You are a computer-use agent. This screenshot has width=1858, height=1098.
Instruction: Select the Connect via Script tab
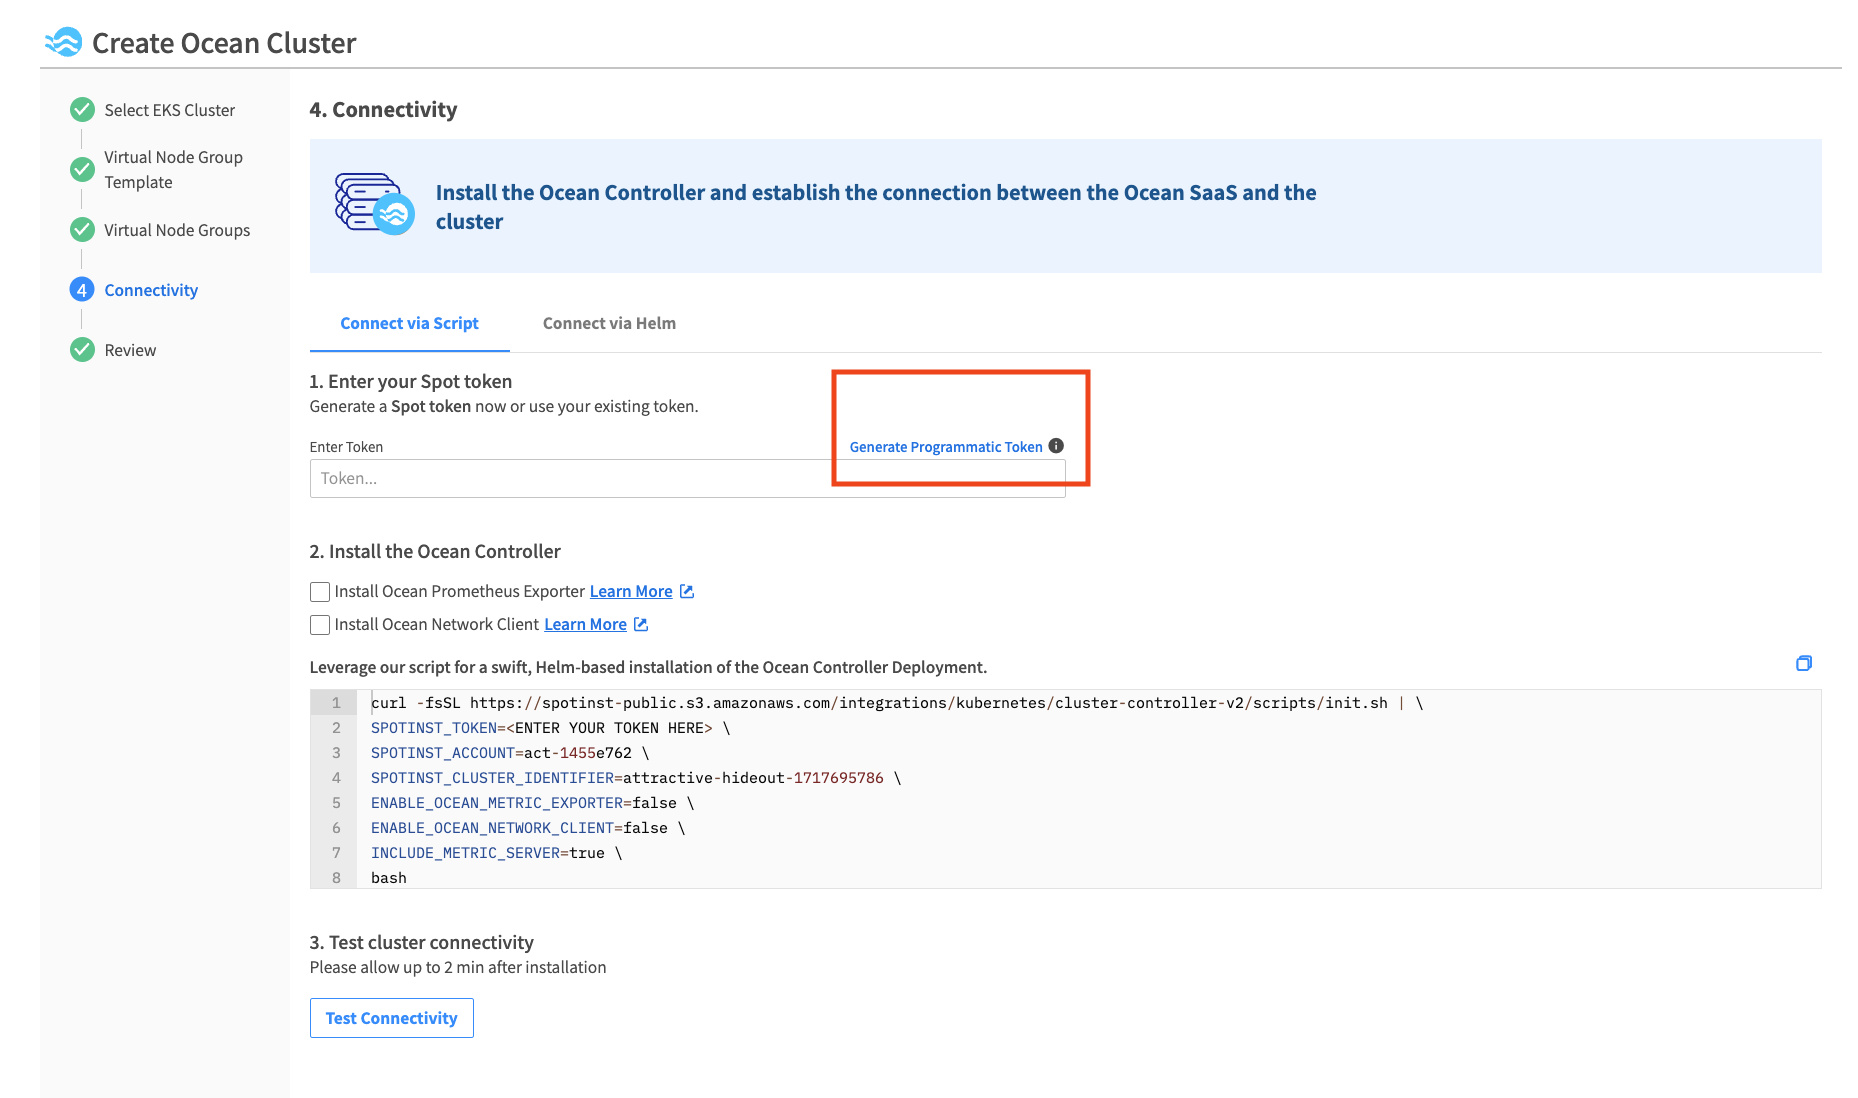tap(409, 323)
